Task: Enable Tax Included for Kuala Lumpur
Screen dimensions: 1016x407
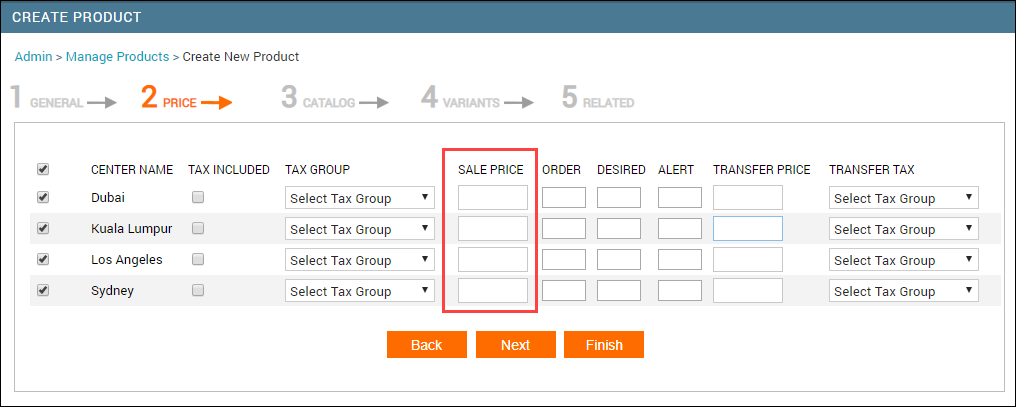Action: click(x=198, y=229)
